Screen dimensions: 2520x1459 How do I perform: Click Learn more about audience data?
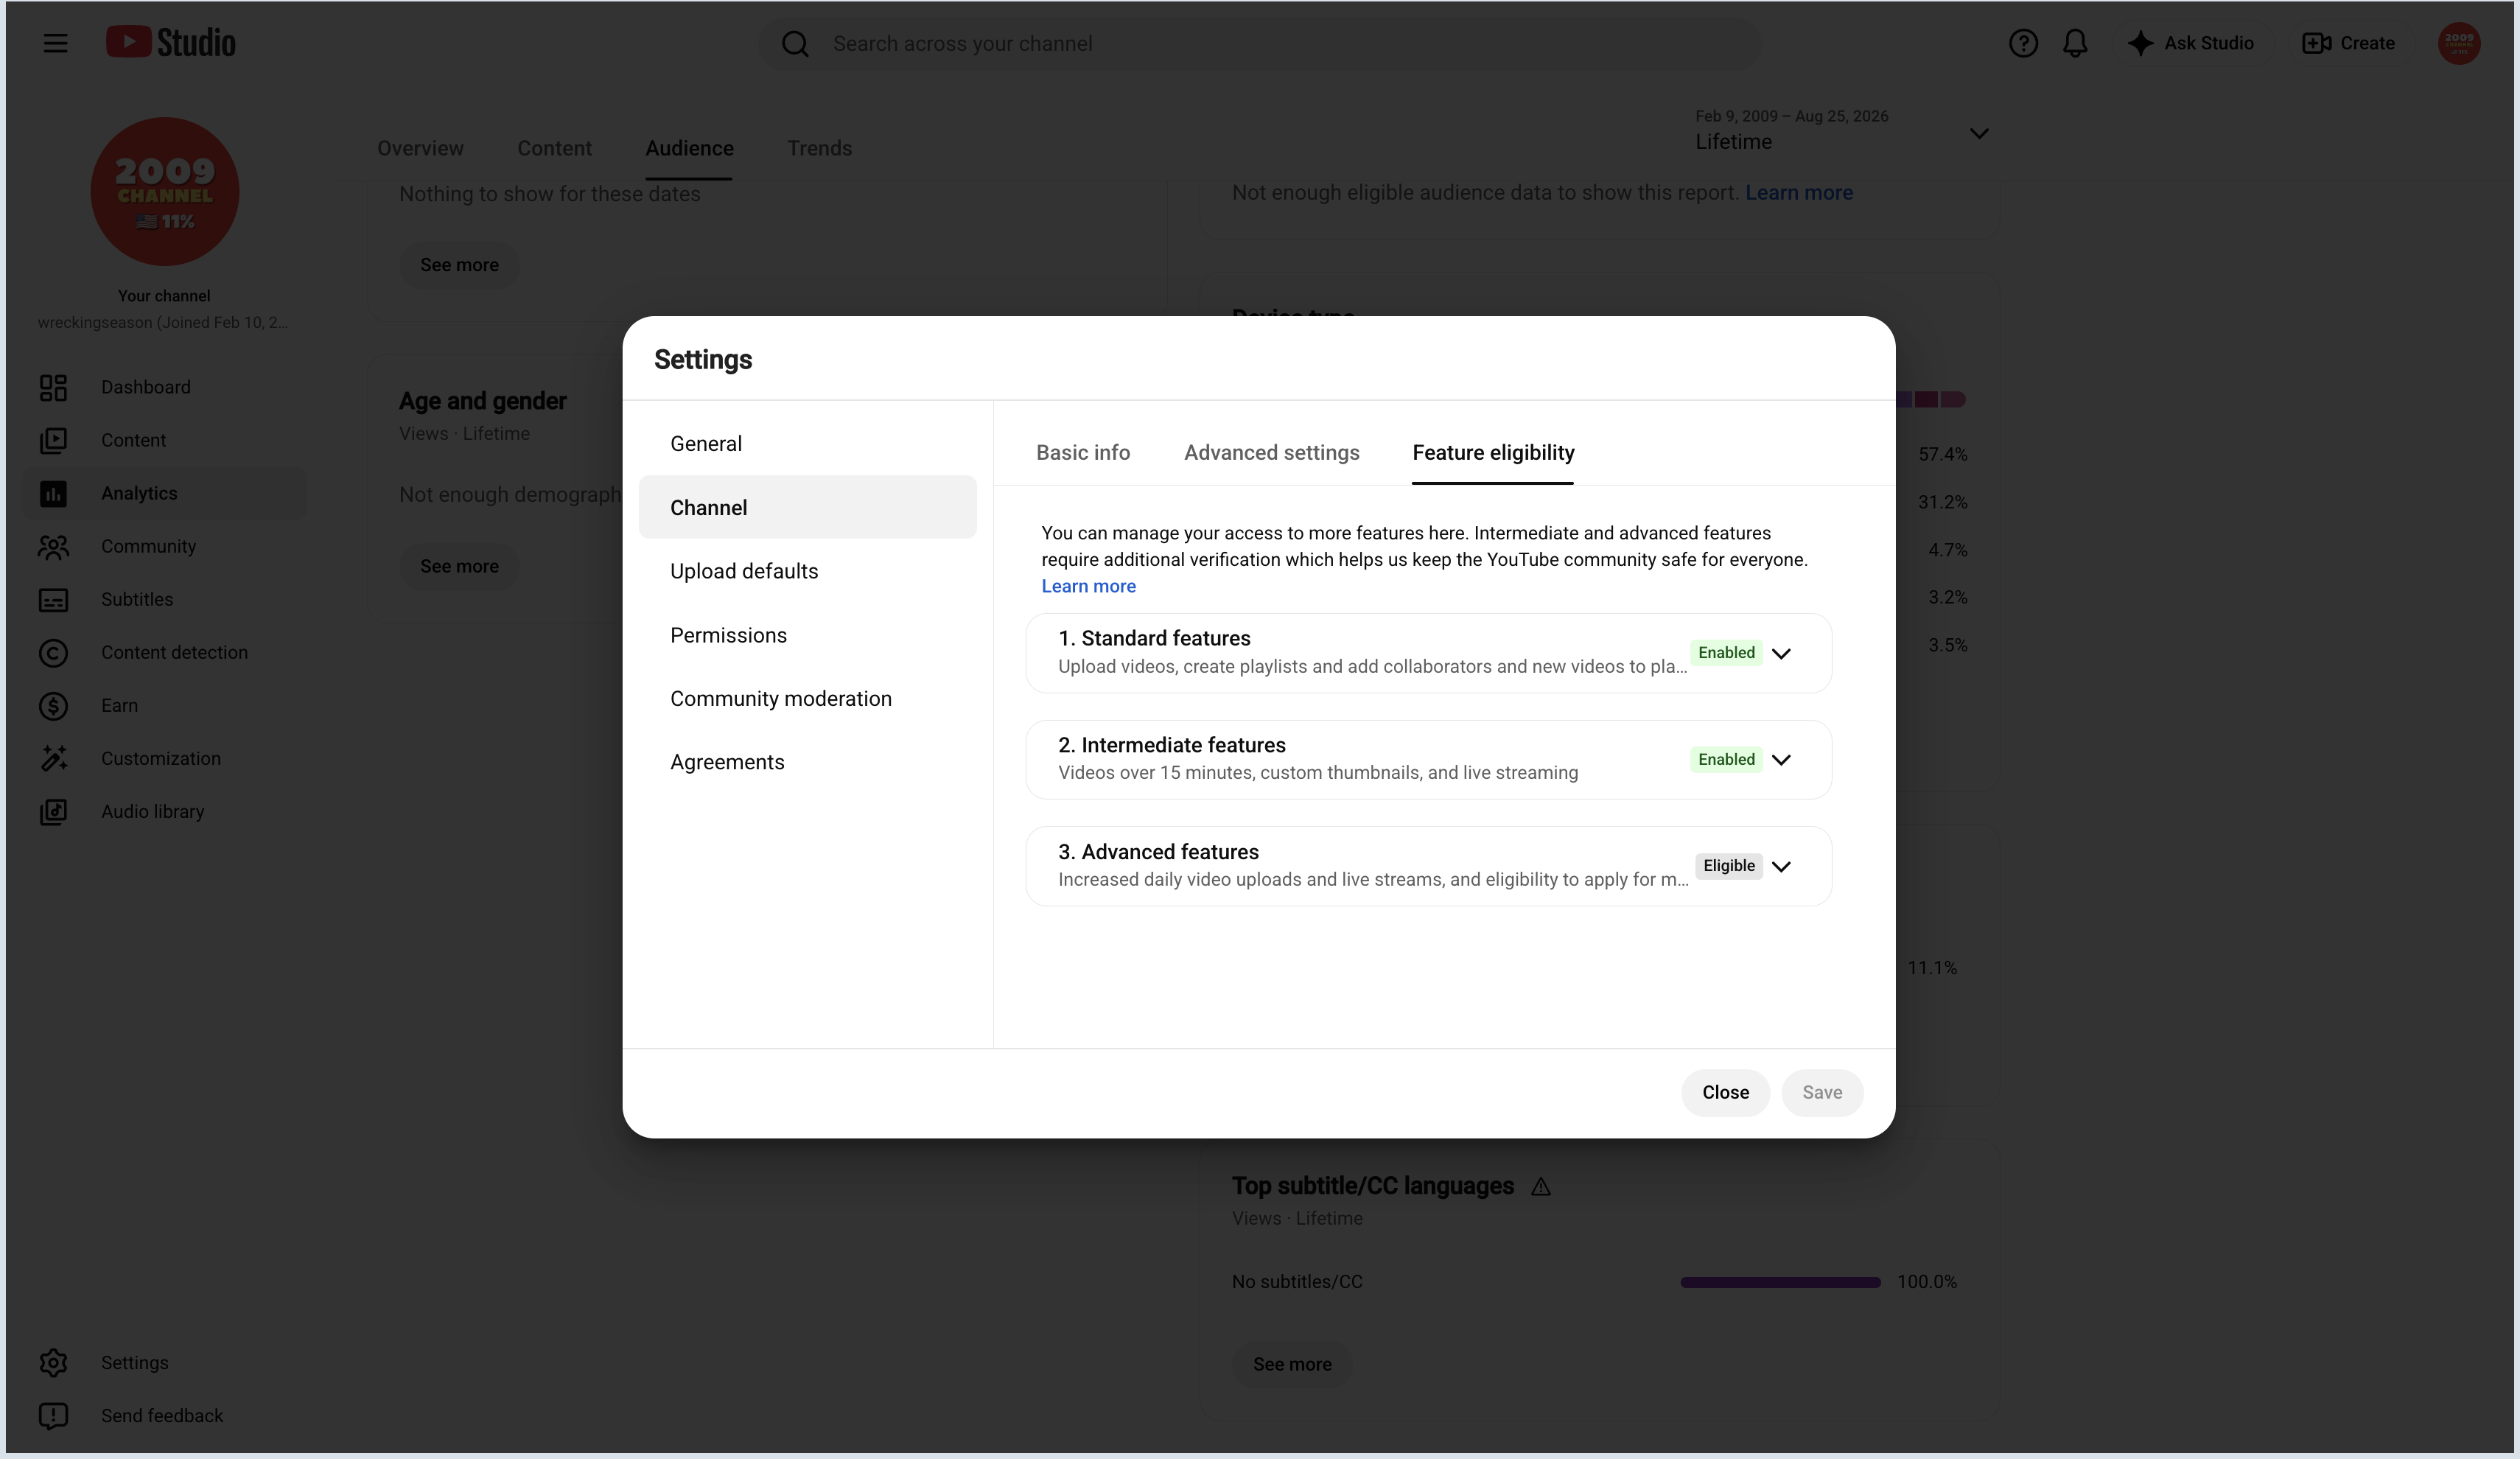pyautogui.click(x=1799, y=192)
